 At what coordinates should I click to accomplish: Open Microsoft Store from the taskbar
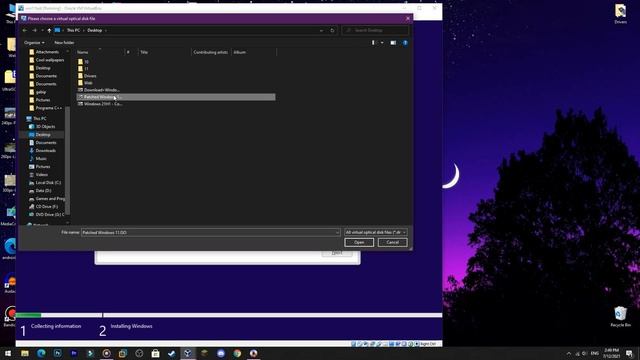point(156,353)
